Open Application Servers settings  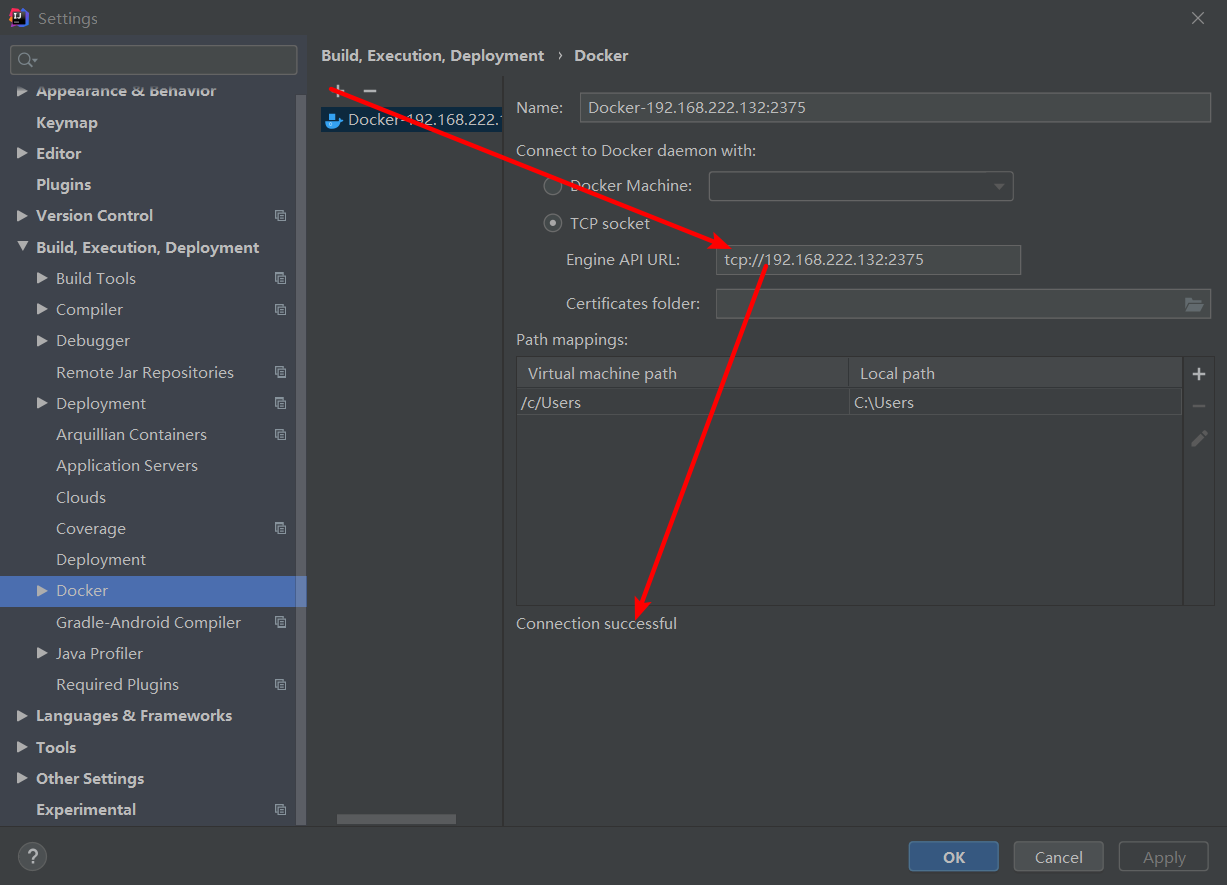(127, 466)
